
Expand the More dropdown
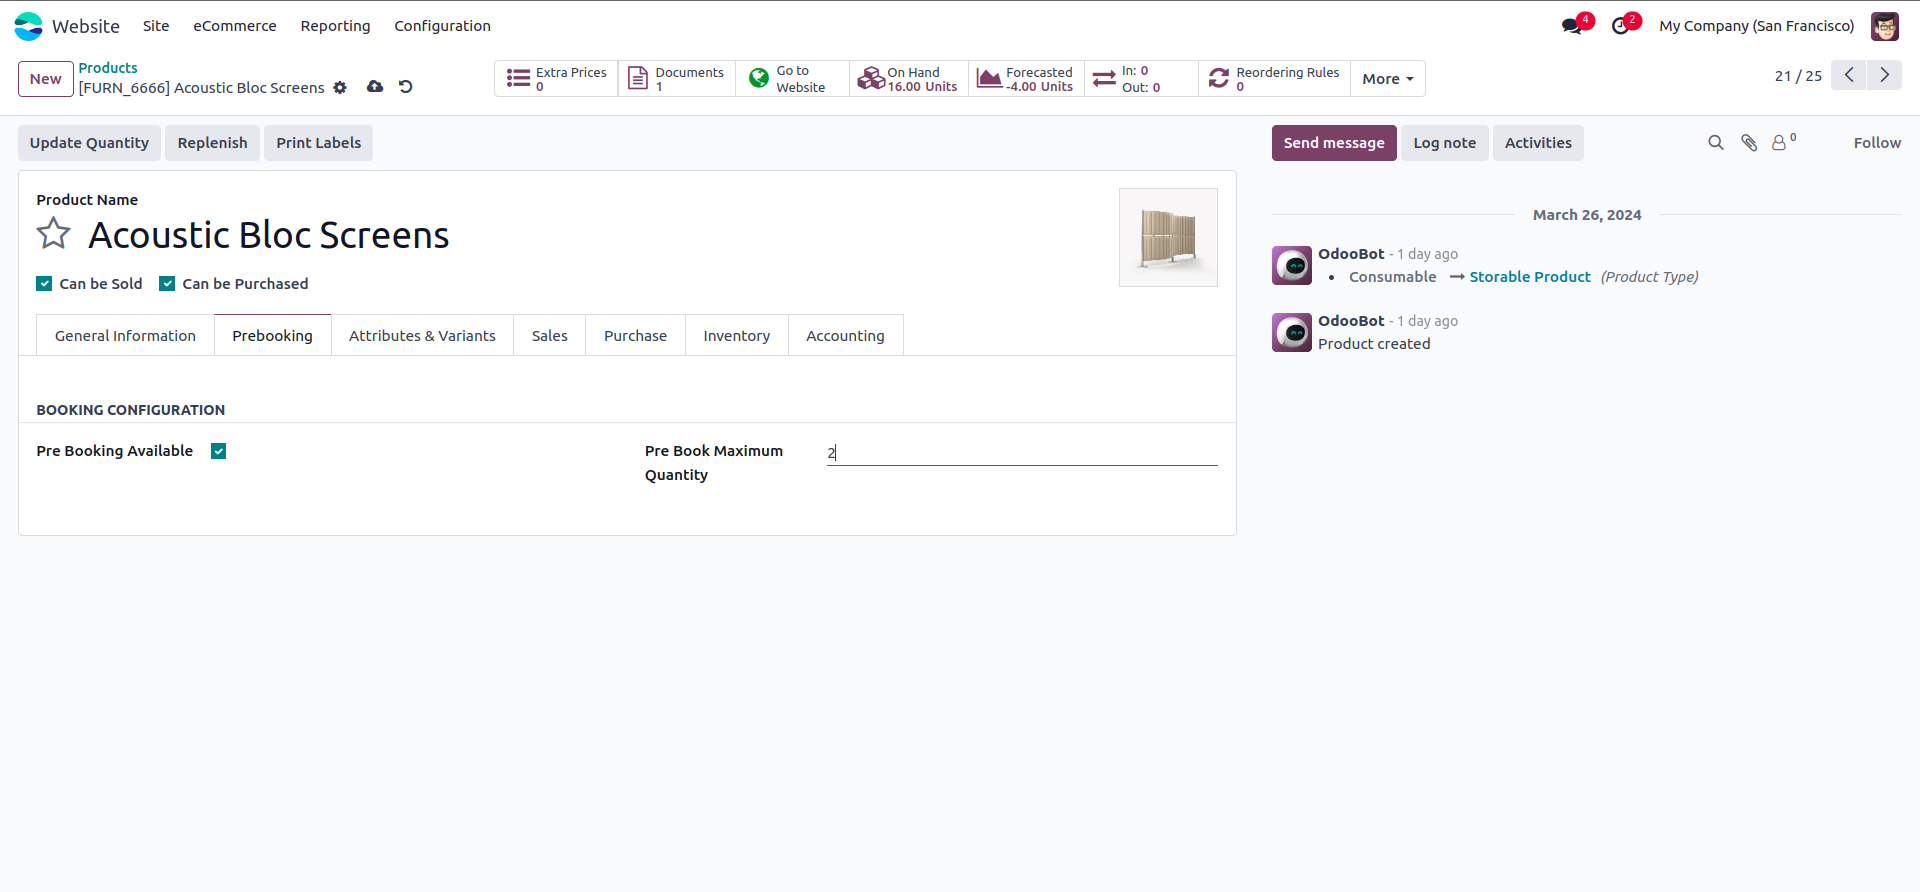point(1388,79)
